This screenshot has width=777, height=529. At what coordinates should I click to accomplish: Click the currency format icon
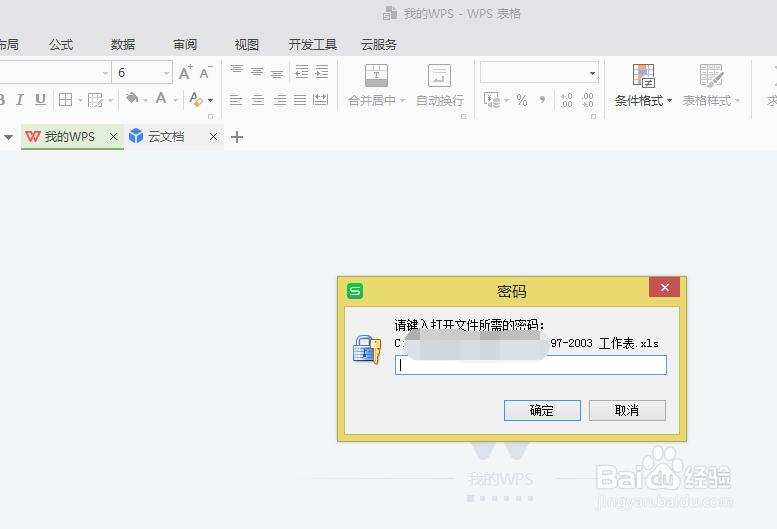click(x=492, y=100)
